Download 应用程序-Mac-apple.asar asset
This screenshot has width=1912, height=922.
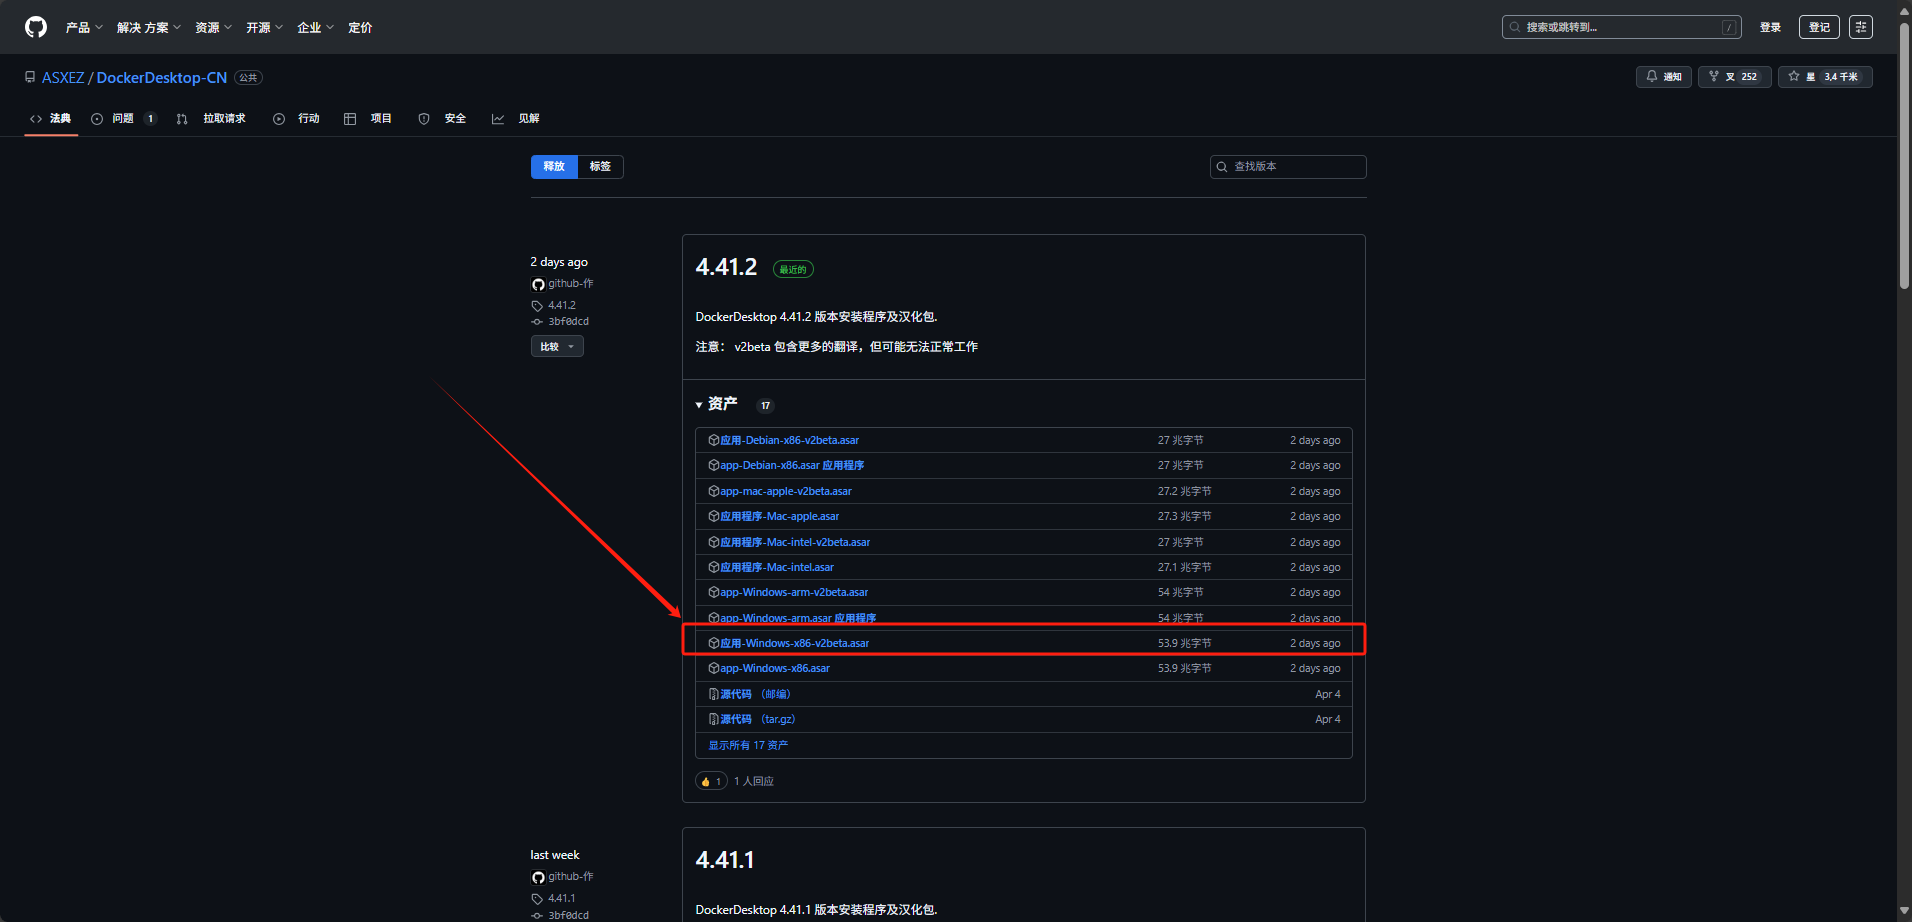[780, 516]
